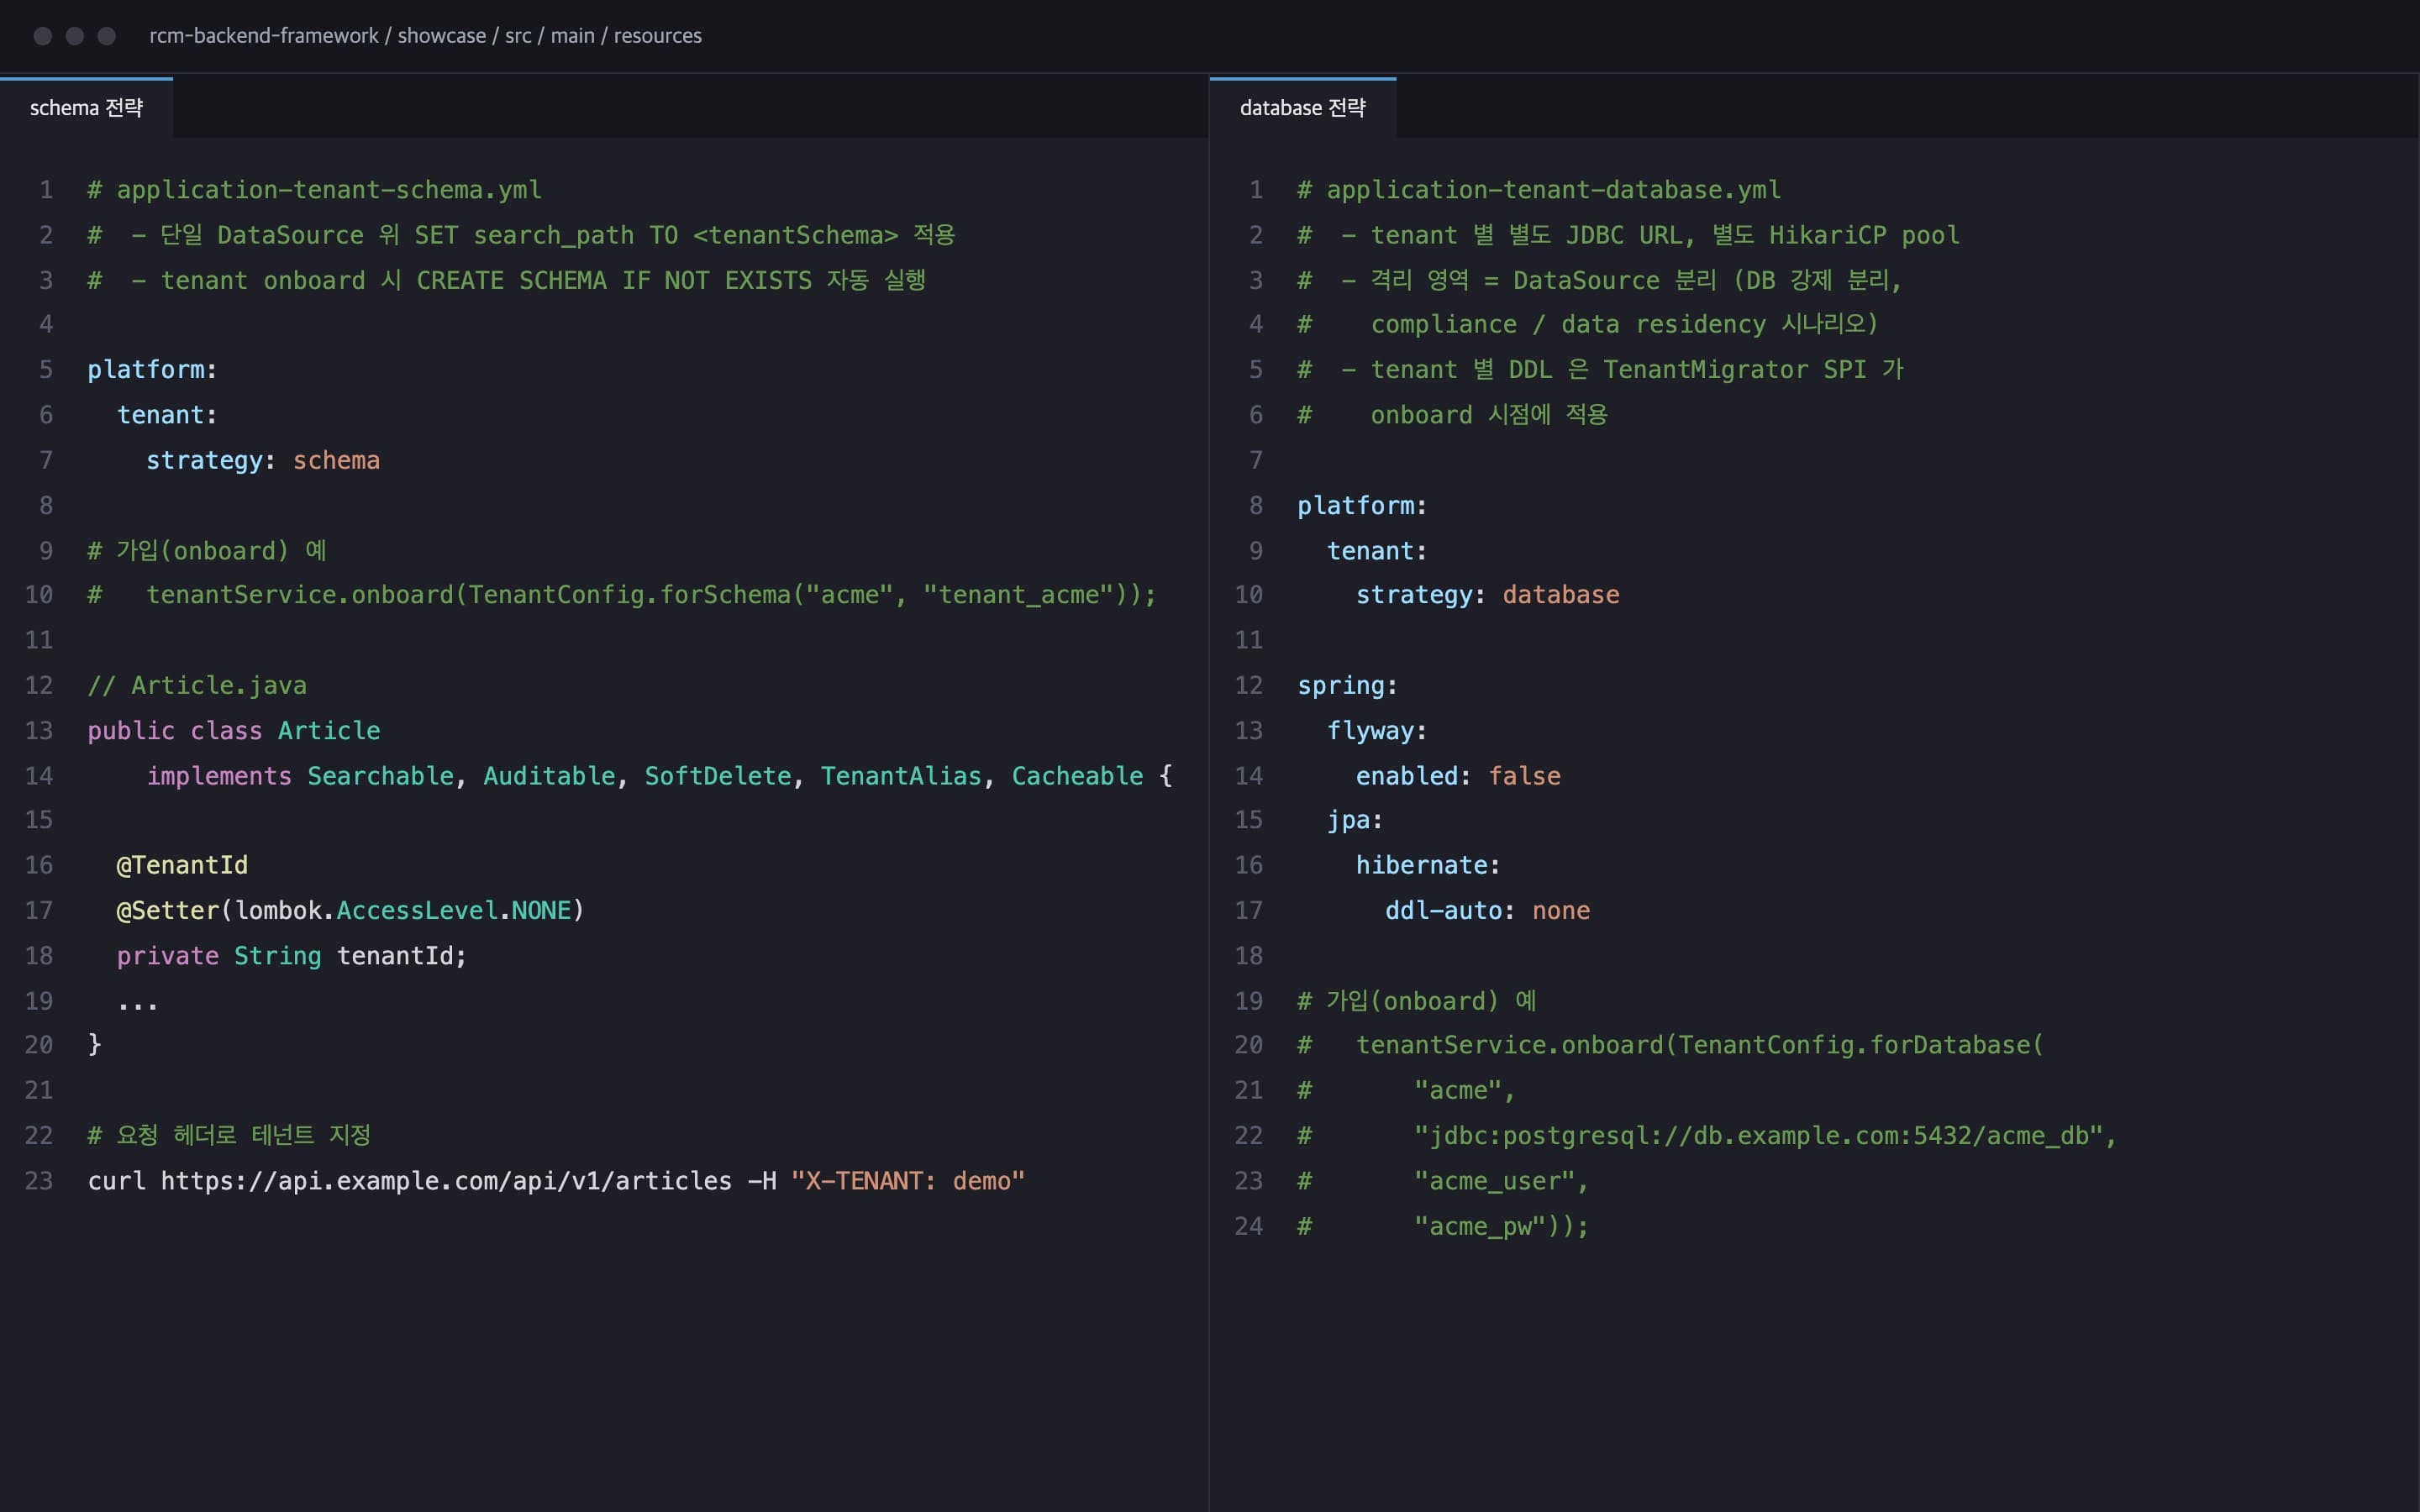Viewport: 2420px width, 1512px height.
Task: Click the 'flyway:' key
Action: coord(1377,731)
